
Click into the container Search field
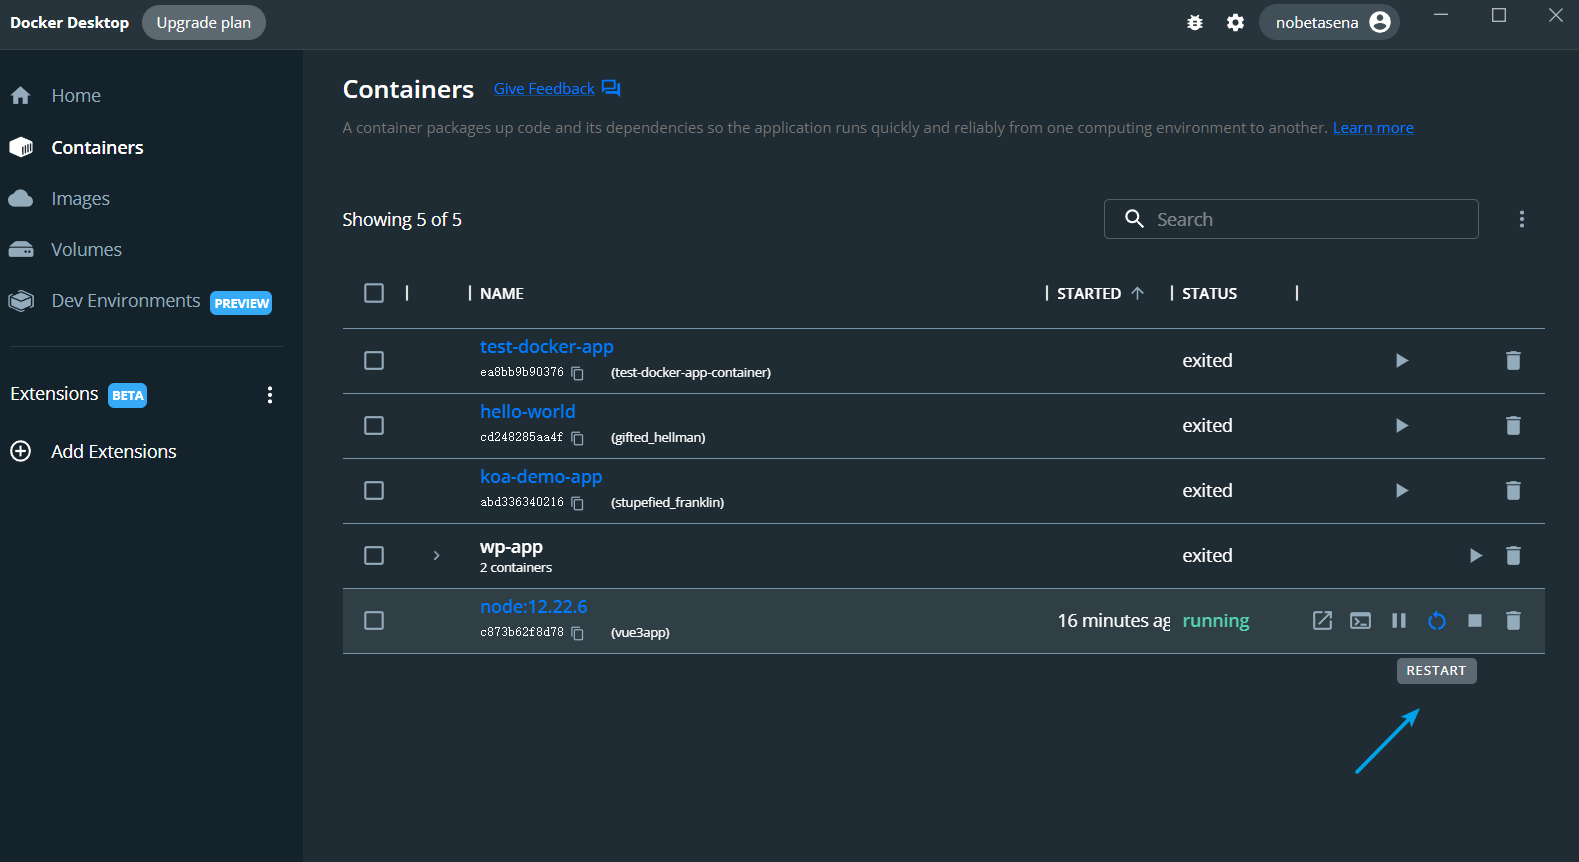point(1300,219)
